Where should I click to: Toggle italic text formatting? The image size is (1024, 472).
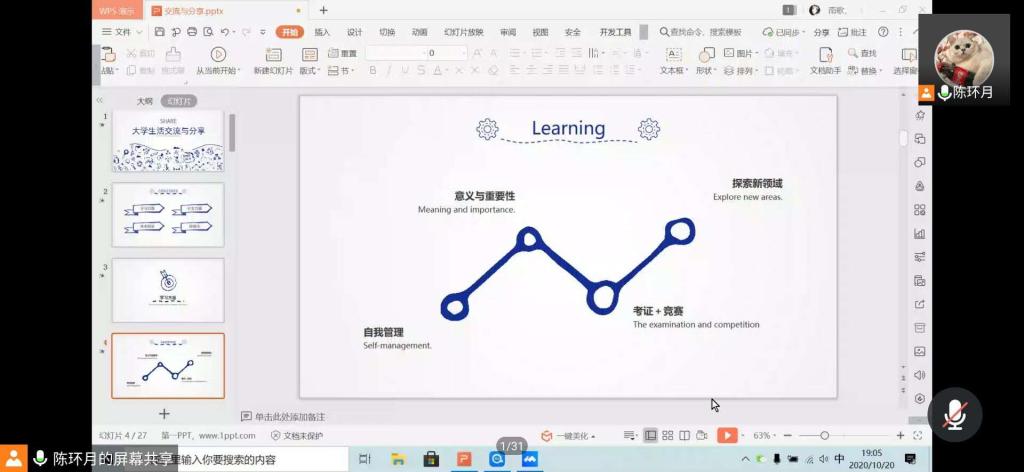(x=389, y=71)
